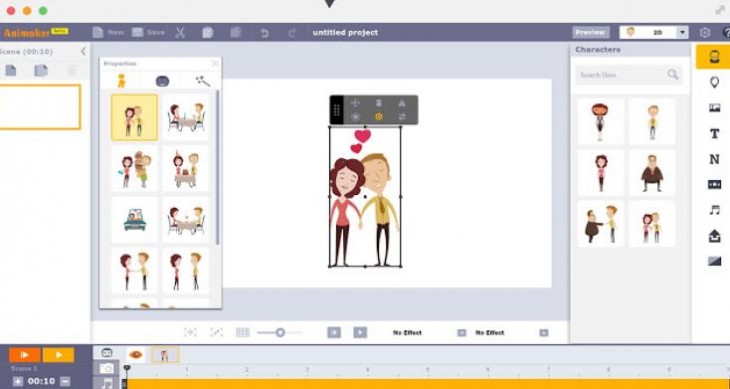Image resolution: width=730 pixels, height=389 pixels.
Task: Click the zoom slider handle below canvas
Action: [280, 332]
